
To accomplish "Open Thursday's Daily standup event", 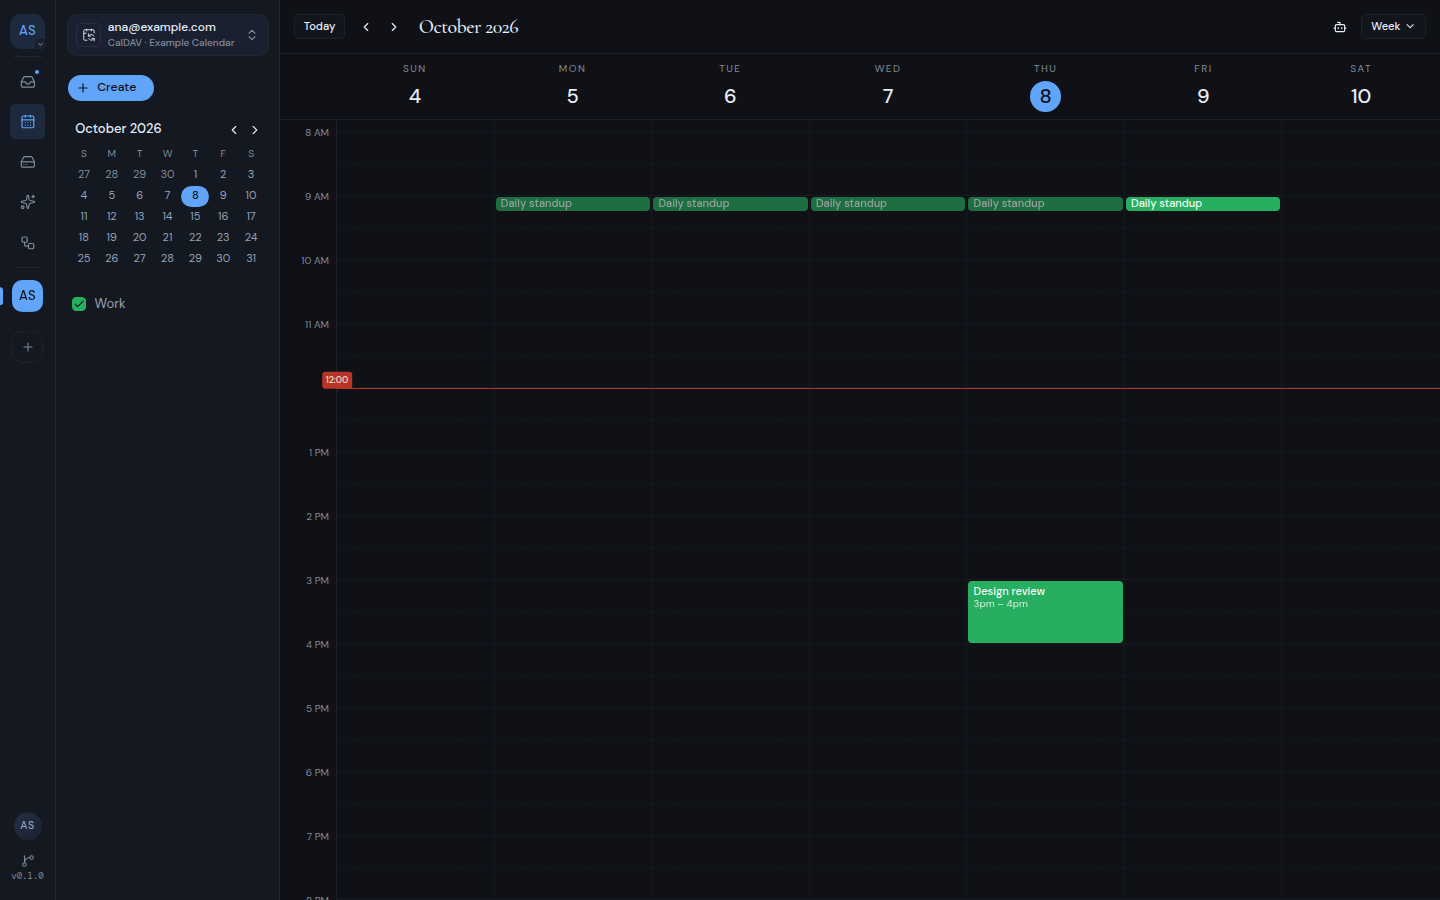I will pos(1045,204).
